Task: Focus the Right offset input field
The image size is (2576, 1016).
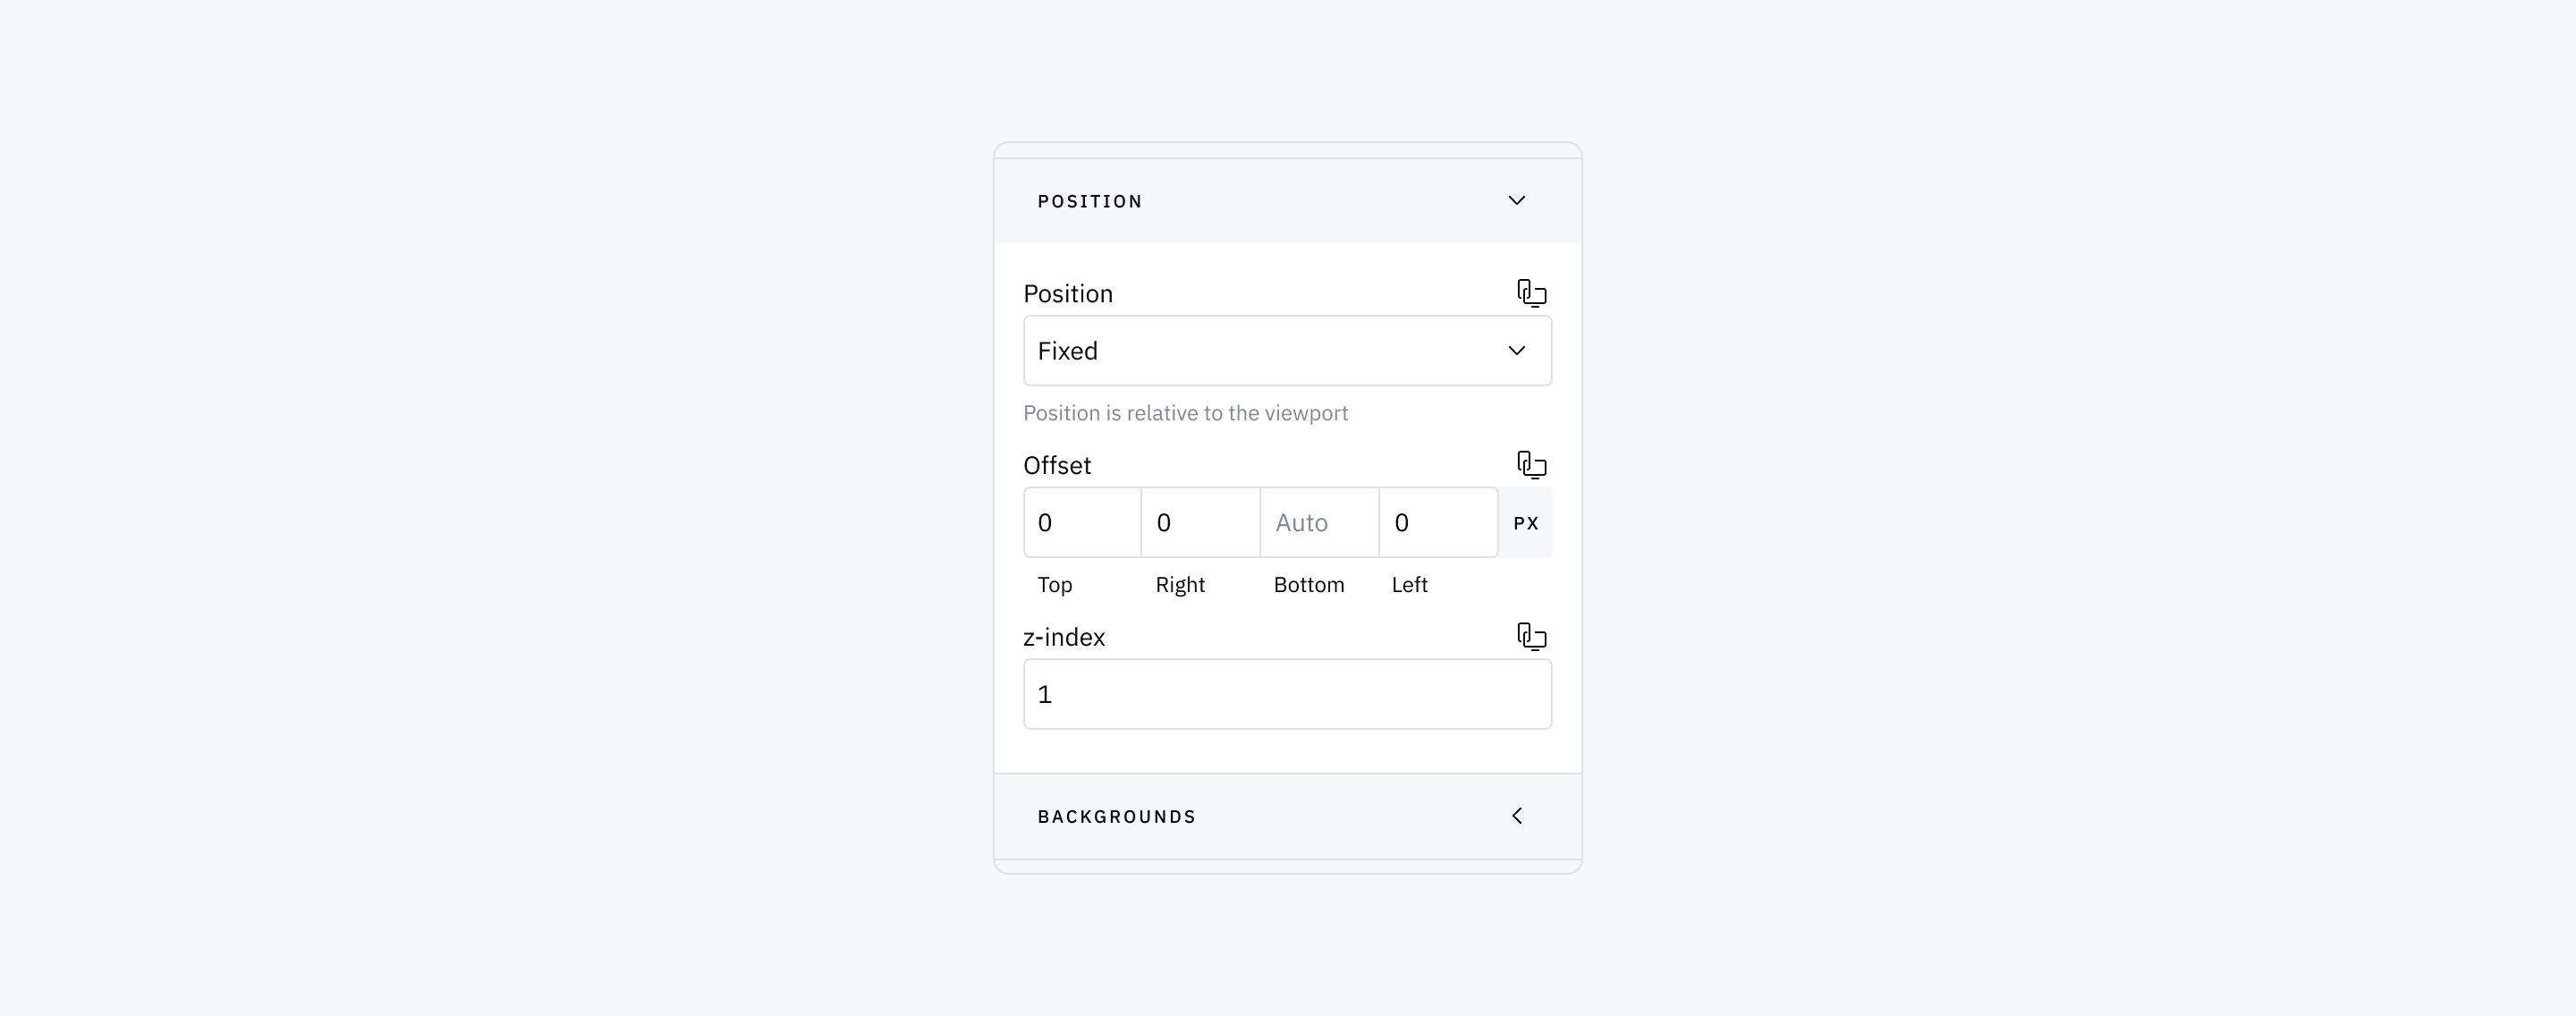Action: [1200, 523]
